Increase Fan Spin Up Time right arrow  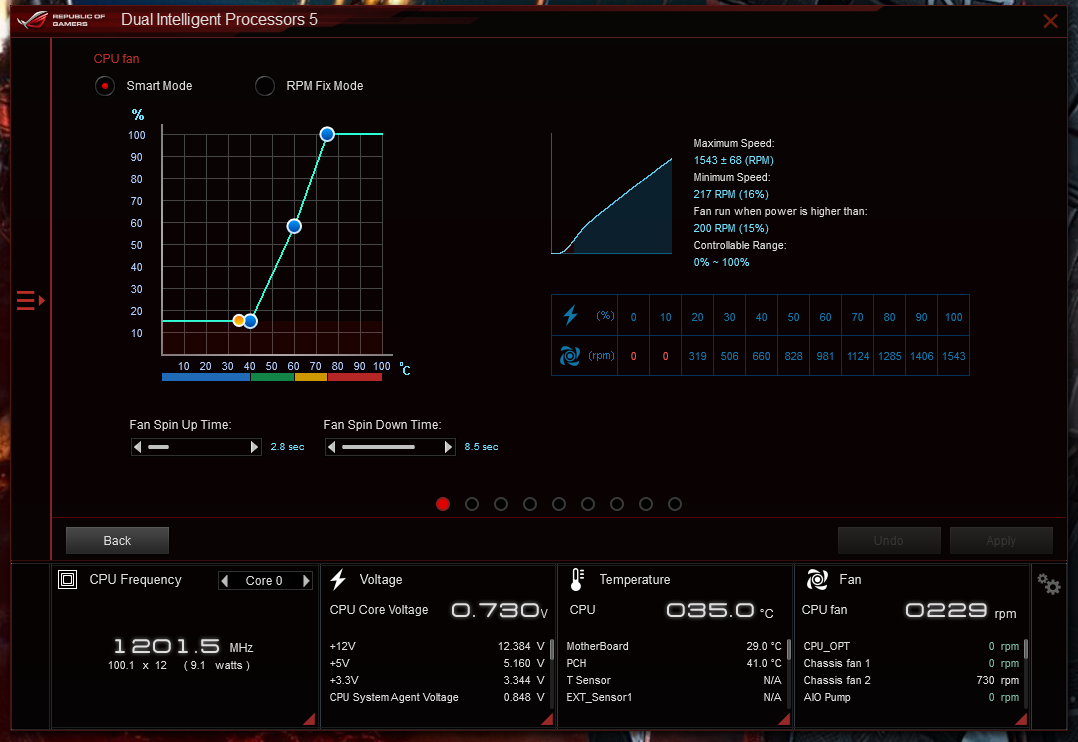(x=254, y=447)
